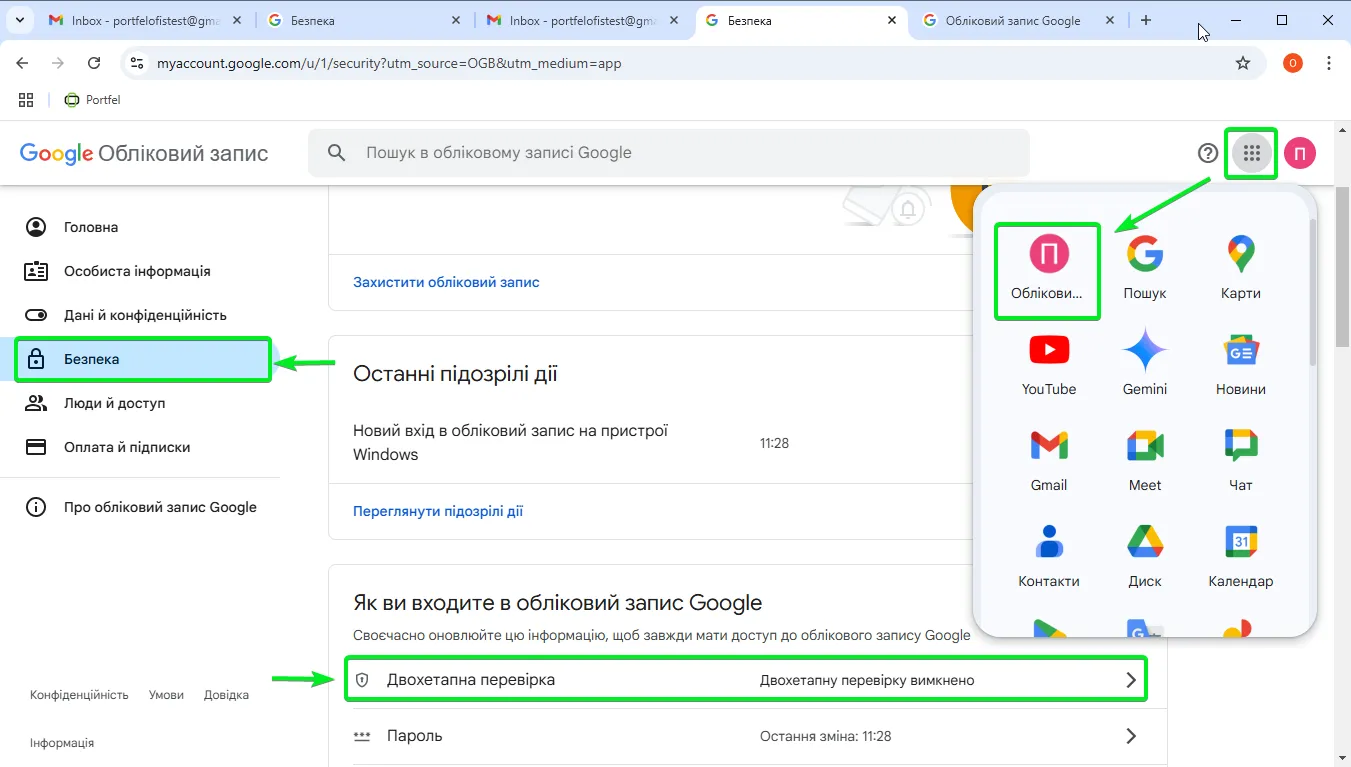Click the help question mark icon
1351x767 pixels.
click(x=1208, y=153)
